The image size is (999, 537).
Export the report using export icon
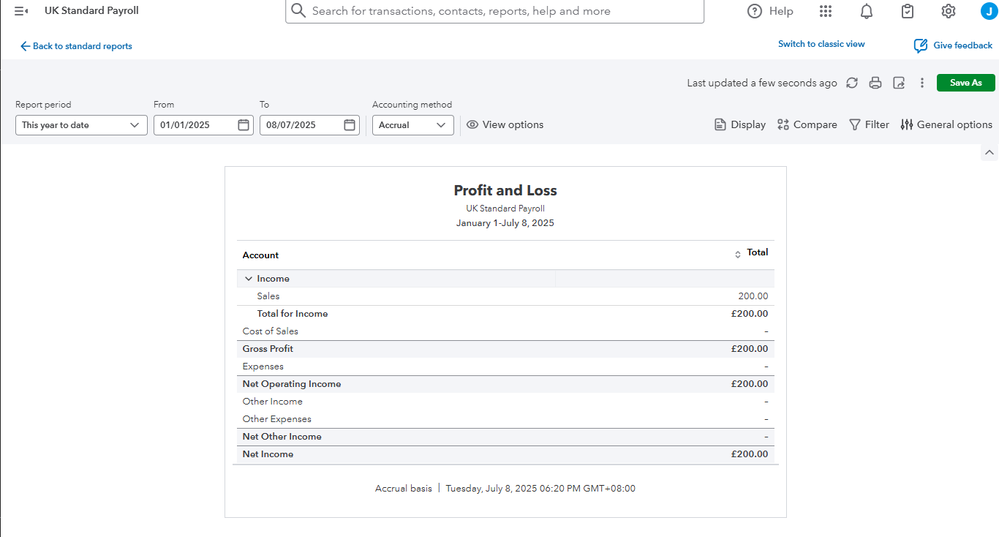[899, 83]
